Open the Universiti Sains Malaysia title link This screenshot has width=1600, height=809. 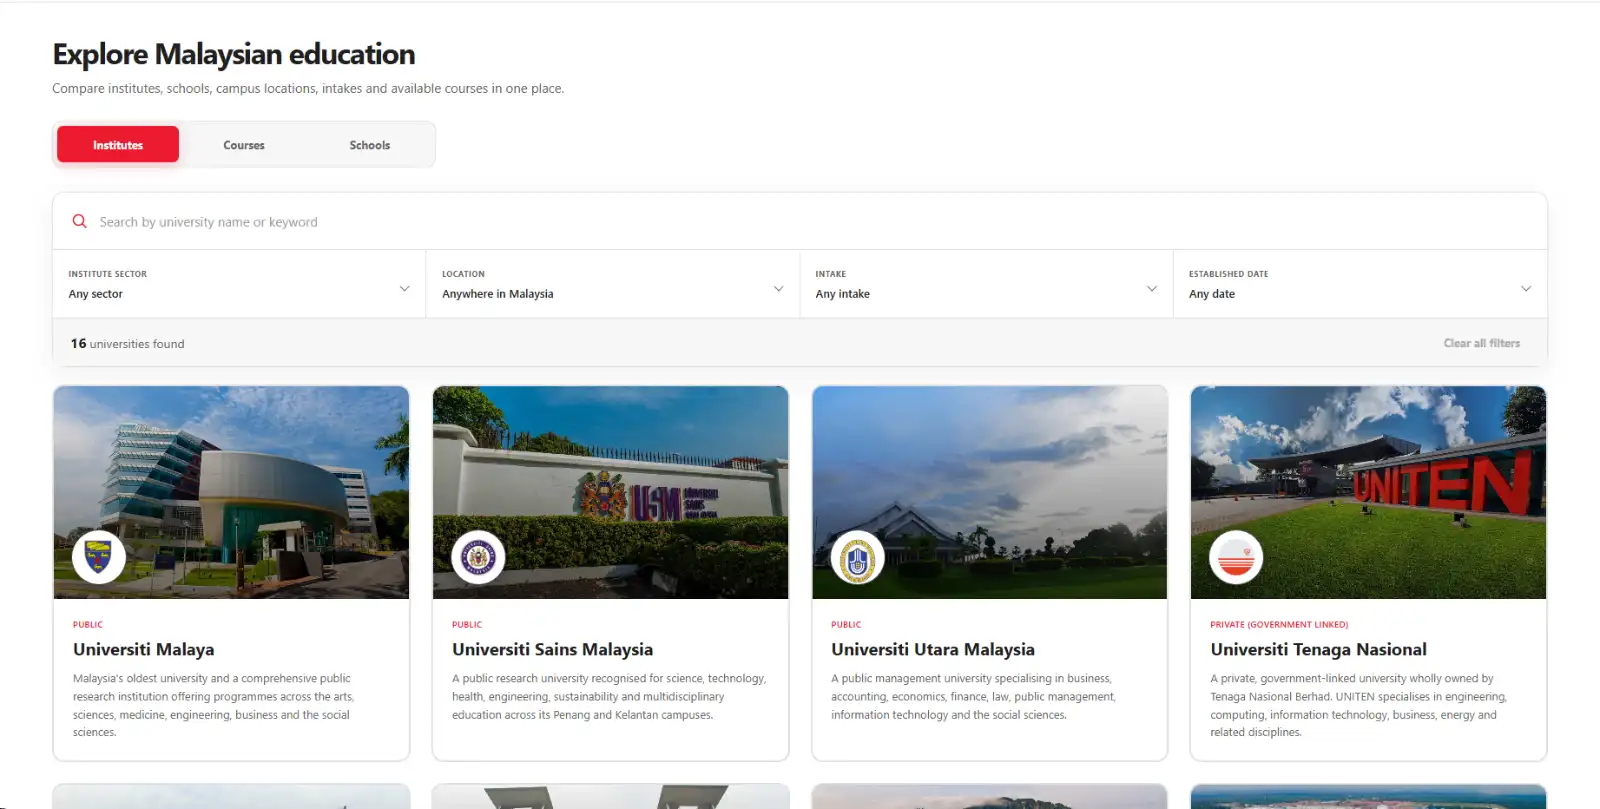pos(552,649)
